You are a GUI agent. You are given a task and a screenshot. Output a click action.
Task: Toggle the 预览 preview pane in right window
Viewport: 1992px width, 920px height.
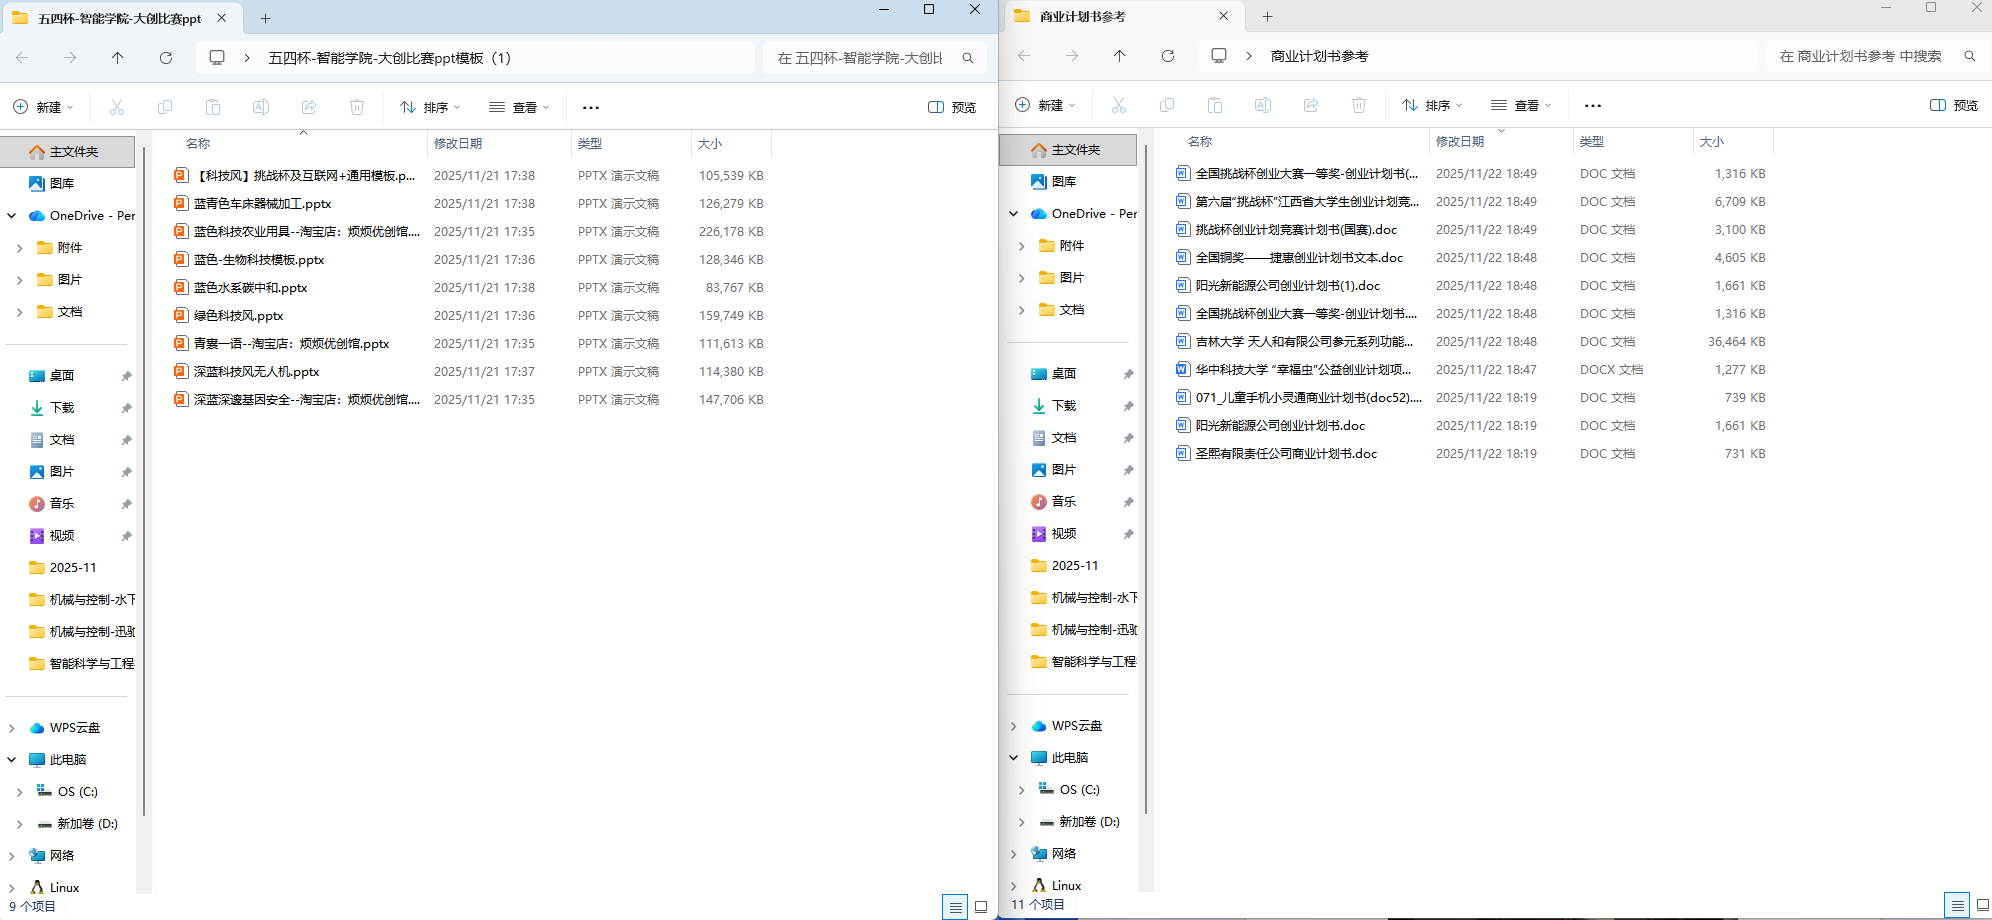click(x=1954, y=105)
